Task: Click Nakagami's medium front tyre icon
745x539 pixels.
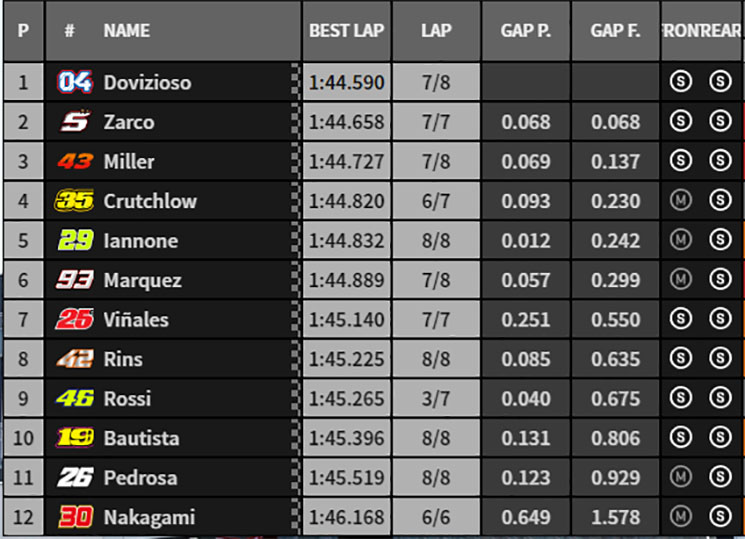Action: click(x=680, y=516)
